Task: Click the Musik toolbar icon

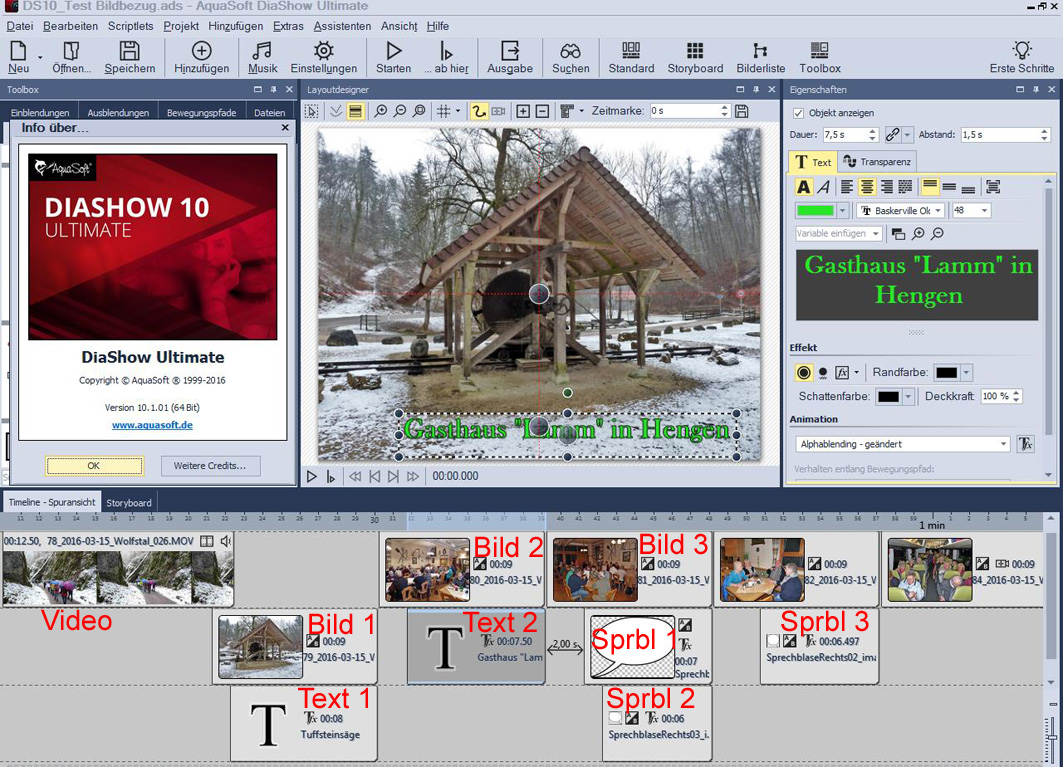Action: pyautogui.click(x=262, y=56)
